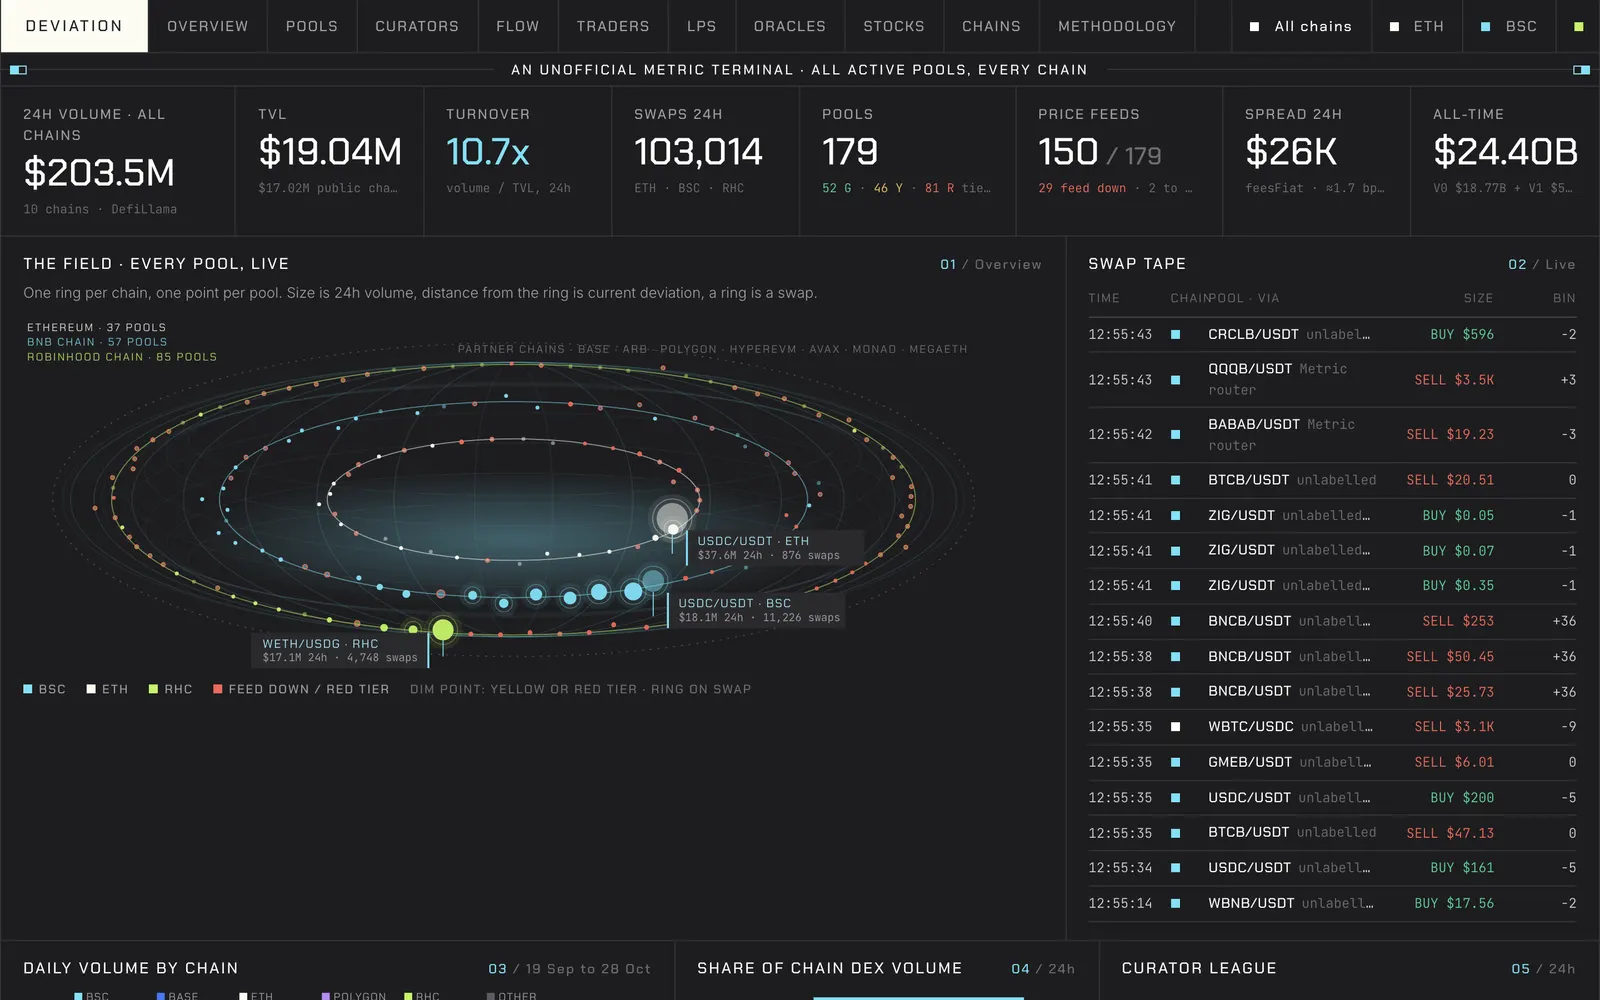Open the CURATORS tab

click(x=417, y=26)
